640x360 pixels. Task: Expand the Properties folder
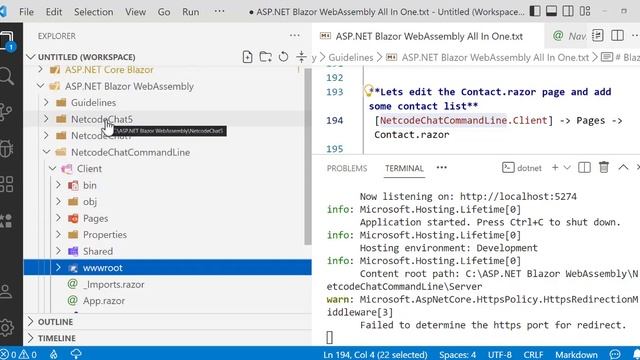click(58, 234)
